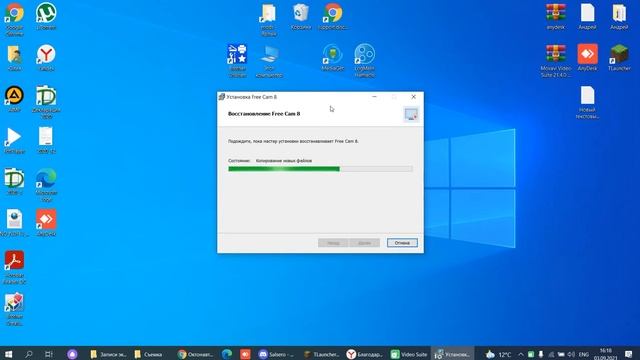Screen dimensions: 640x360
Task: Switch to the Discord Salsero taskbar item
Action: pos(276,354)
